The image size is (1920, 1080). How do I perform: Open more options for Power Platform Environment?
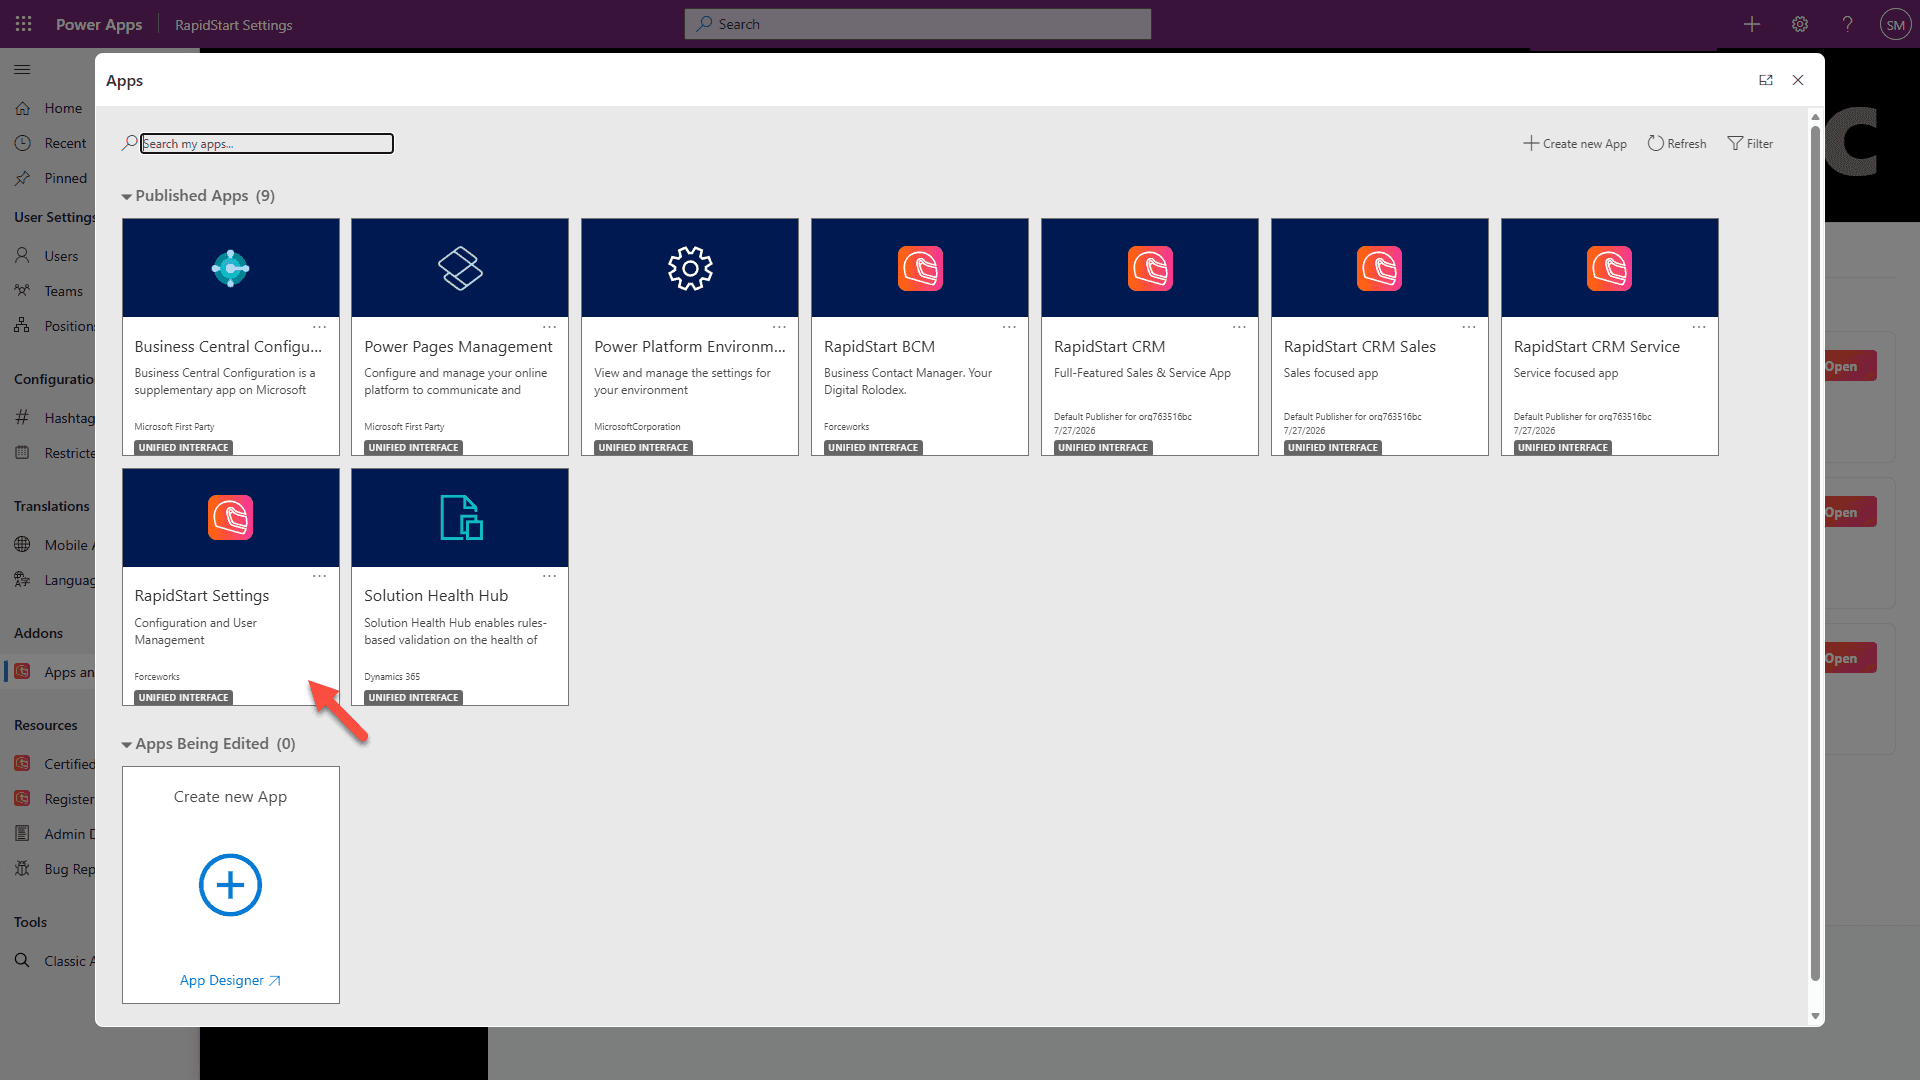[780, 327]
